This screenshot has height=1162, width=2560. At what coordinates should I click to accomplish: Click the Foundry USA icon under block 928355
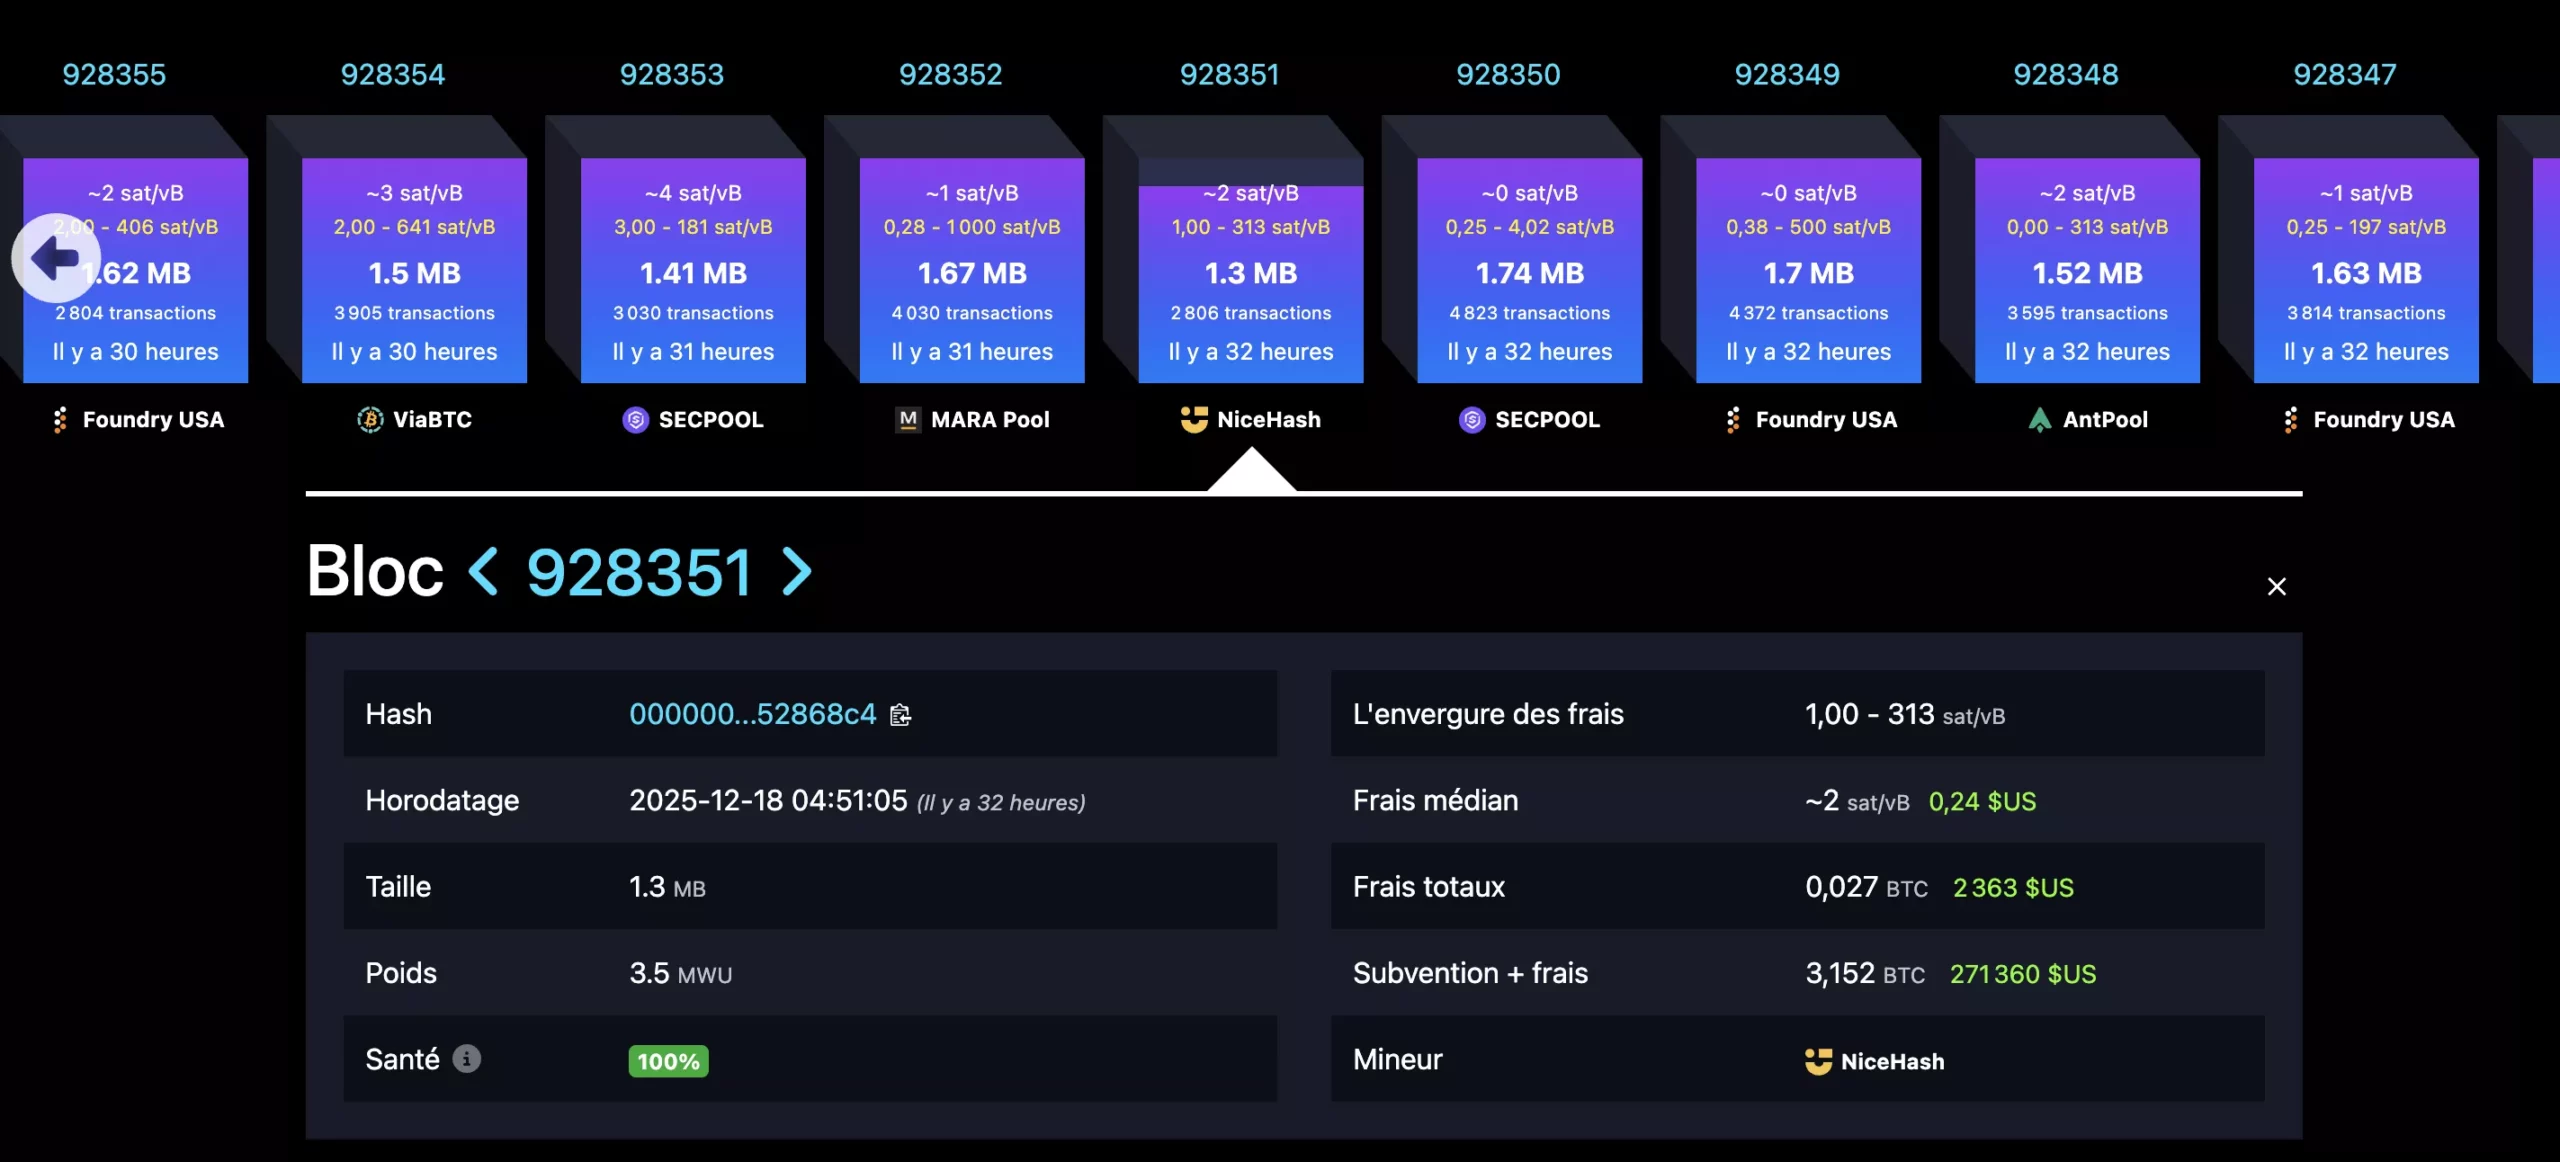coord(60,420)
